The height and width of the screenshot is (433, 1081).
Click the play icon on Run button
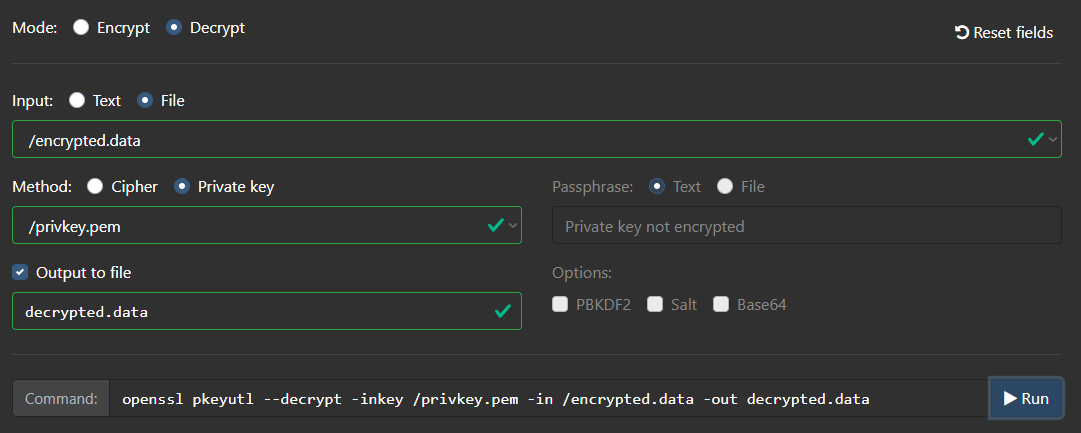pyautogui.click(x=1010, y=399)
